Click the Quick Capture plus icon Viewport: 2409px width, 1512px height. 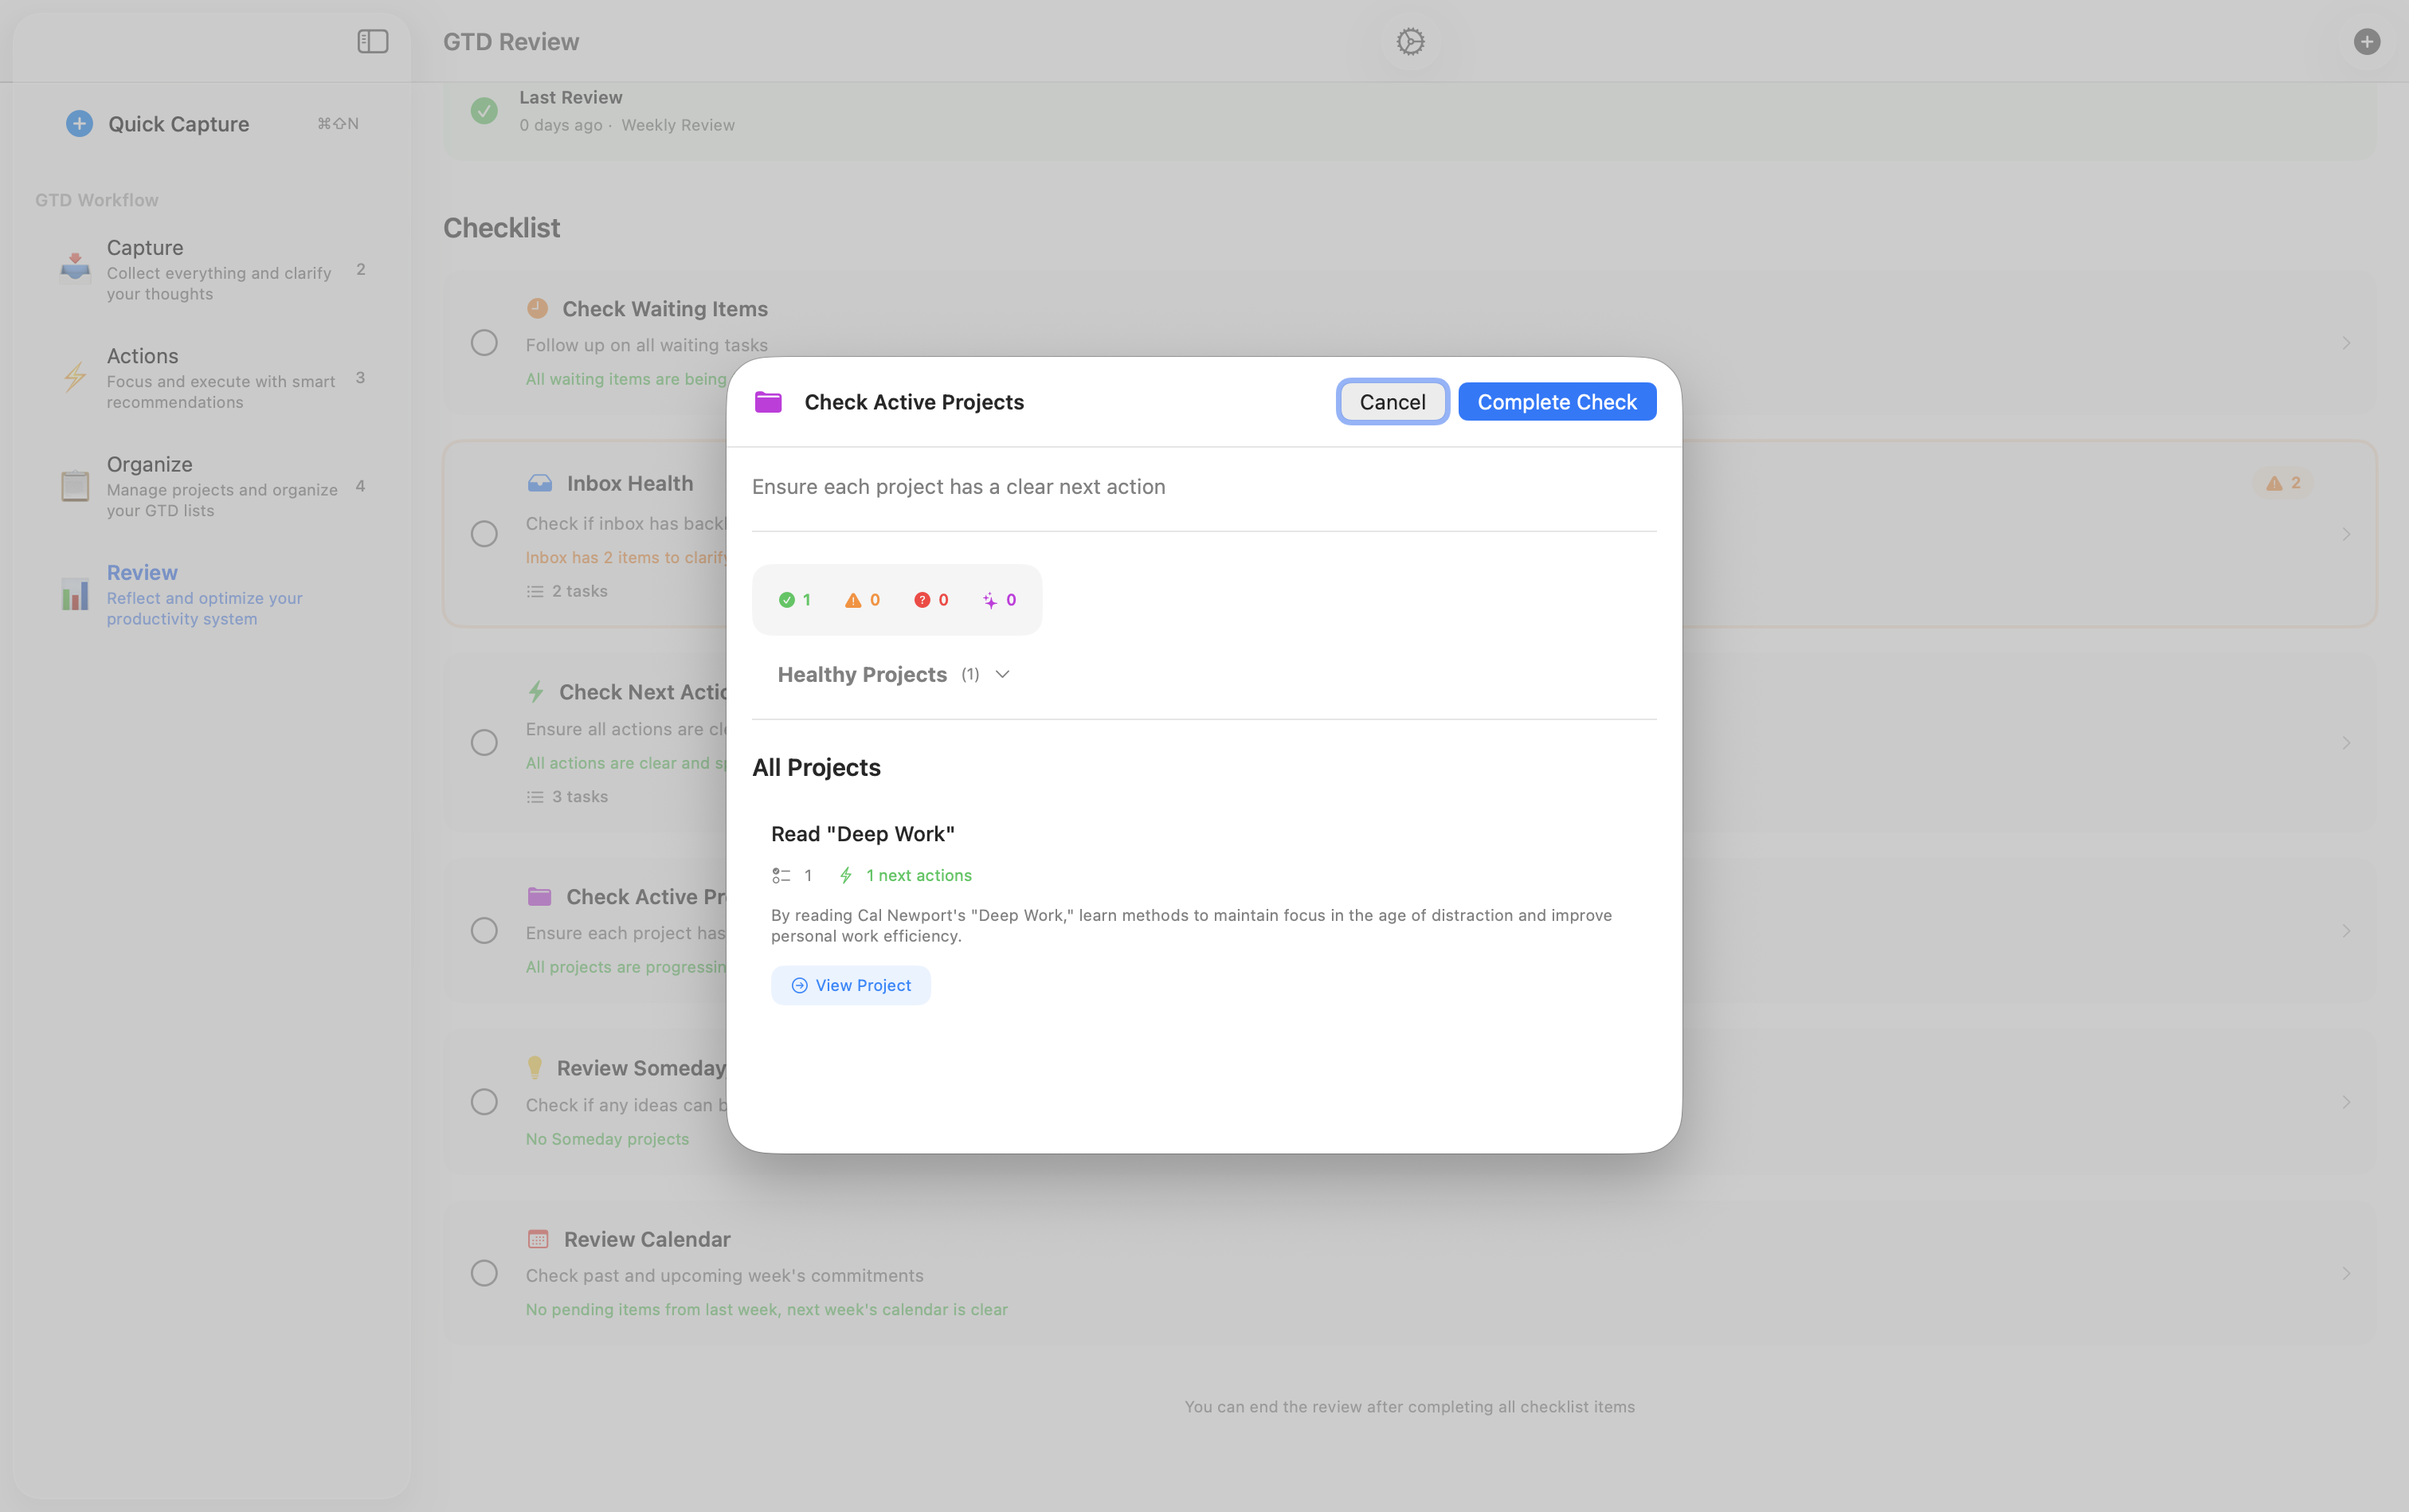[x=79, y=123]
